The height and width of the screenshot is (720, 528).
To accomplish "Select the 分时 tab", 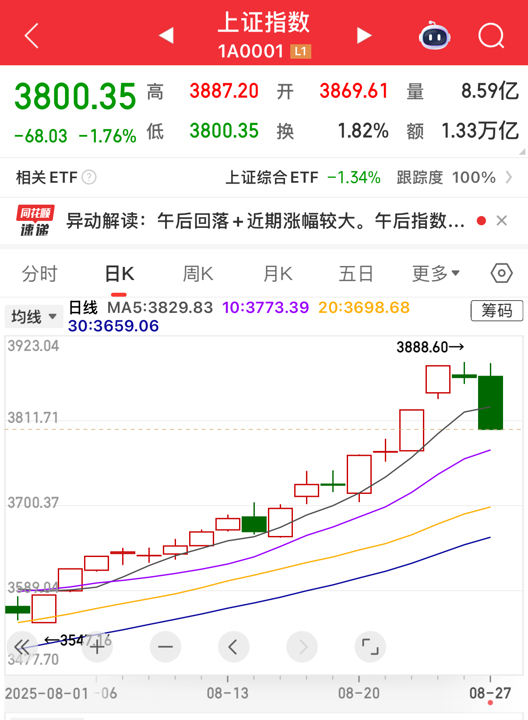I will point(39,274).
